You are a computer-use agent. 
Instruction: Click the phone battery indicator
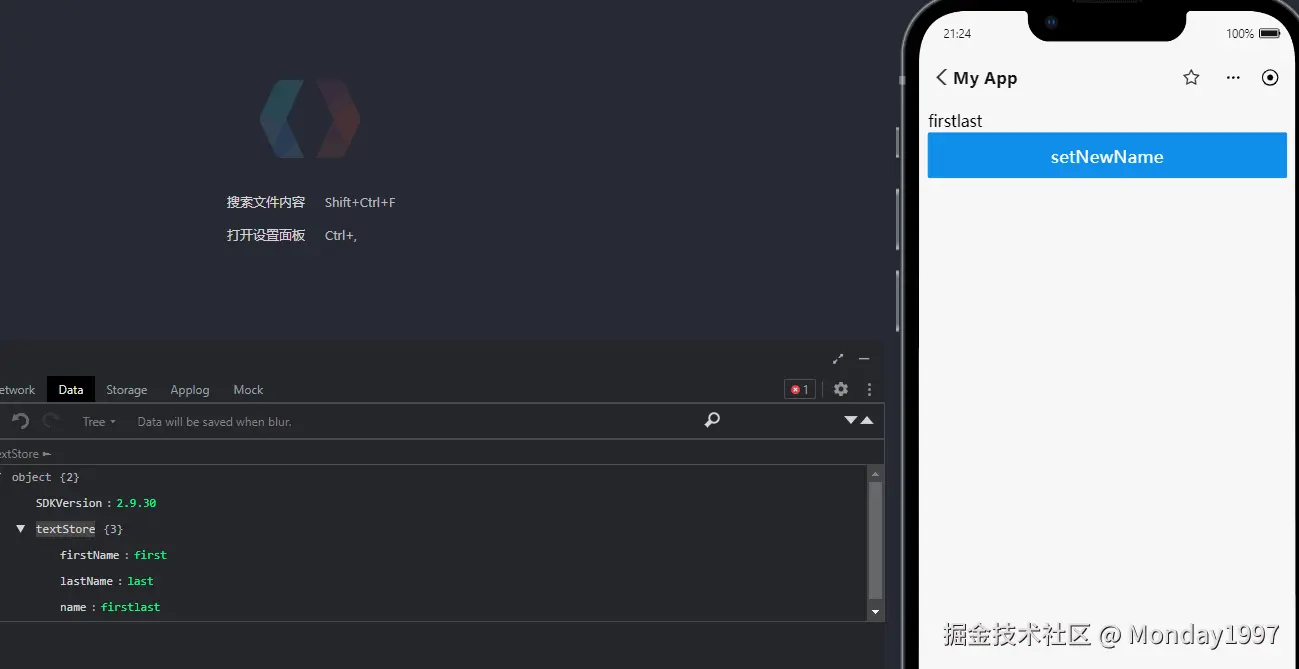click(x=1269, y=34)
